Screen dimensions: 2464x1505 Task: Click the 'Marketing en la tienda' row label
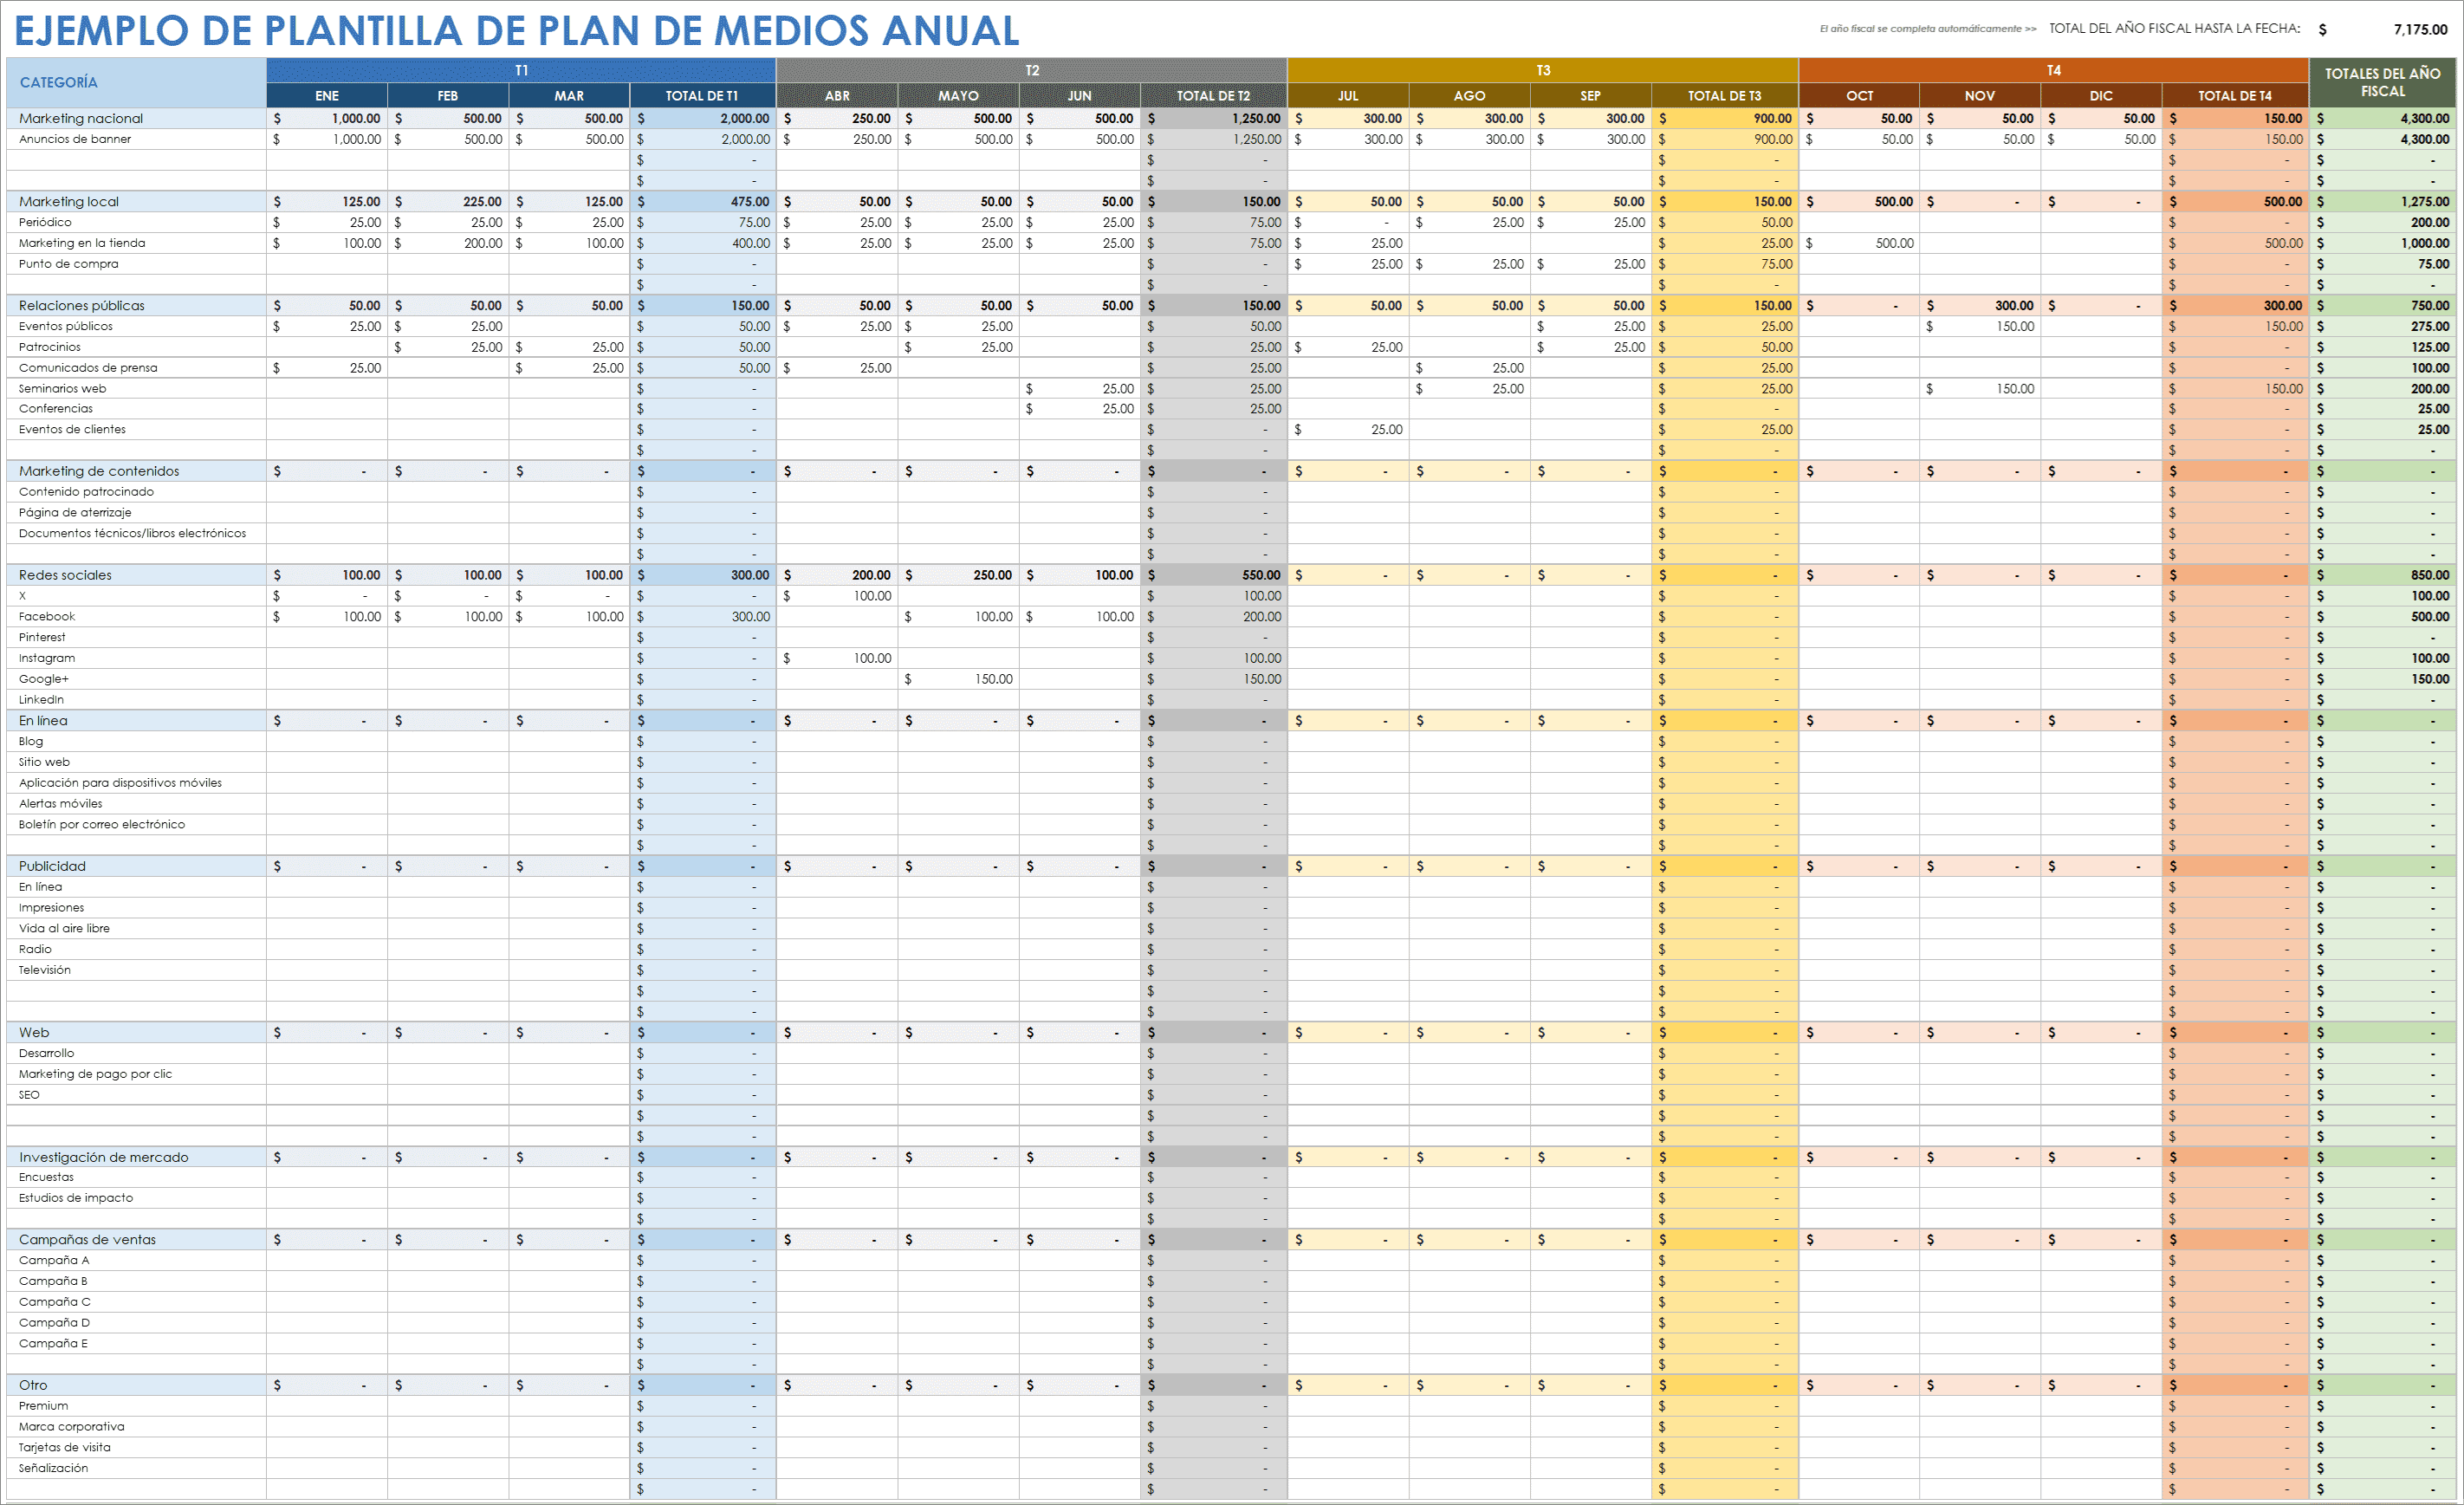point(82,243)
